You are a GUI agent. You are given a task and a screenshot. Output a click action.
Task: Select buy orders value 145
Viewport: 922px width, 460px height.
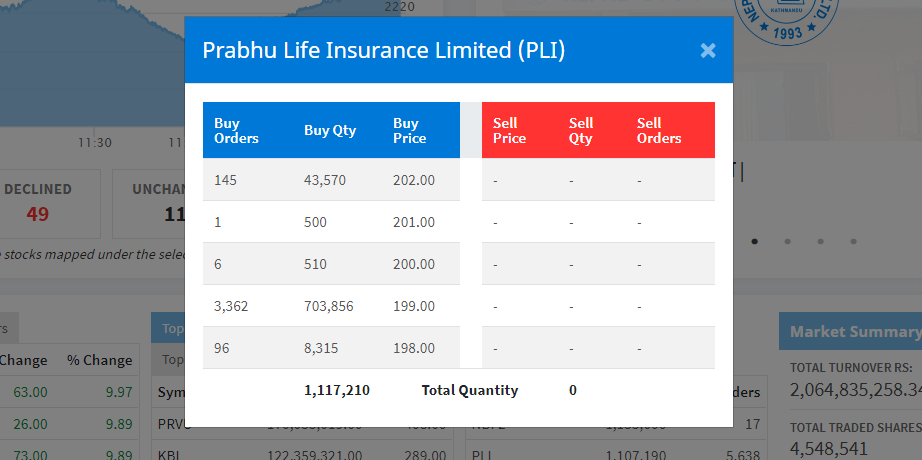coord(225,180)
